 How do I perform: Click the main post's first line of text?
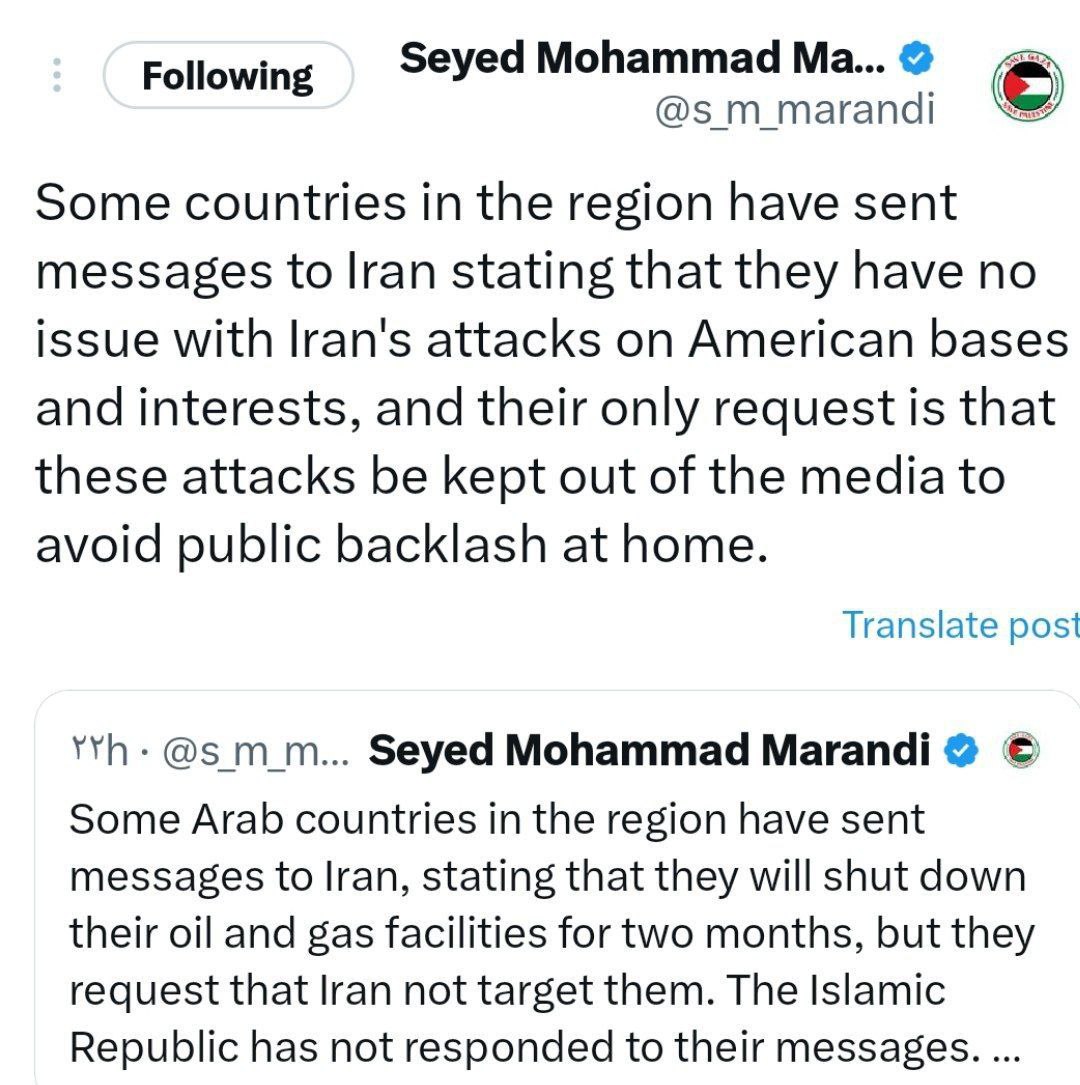click(x=497, y=204)
